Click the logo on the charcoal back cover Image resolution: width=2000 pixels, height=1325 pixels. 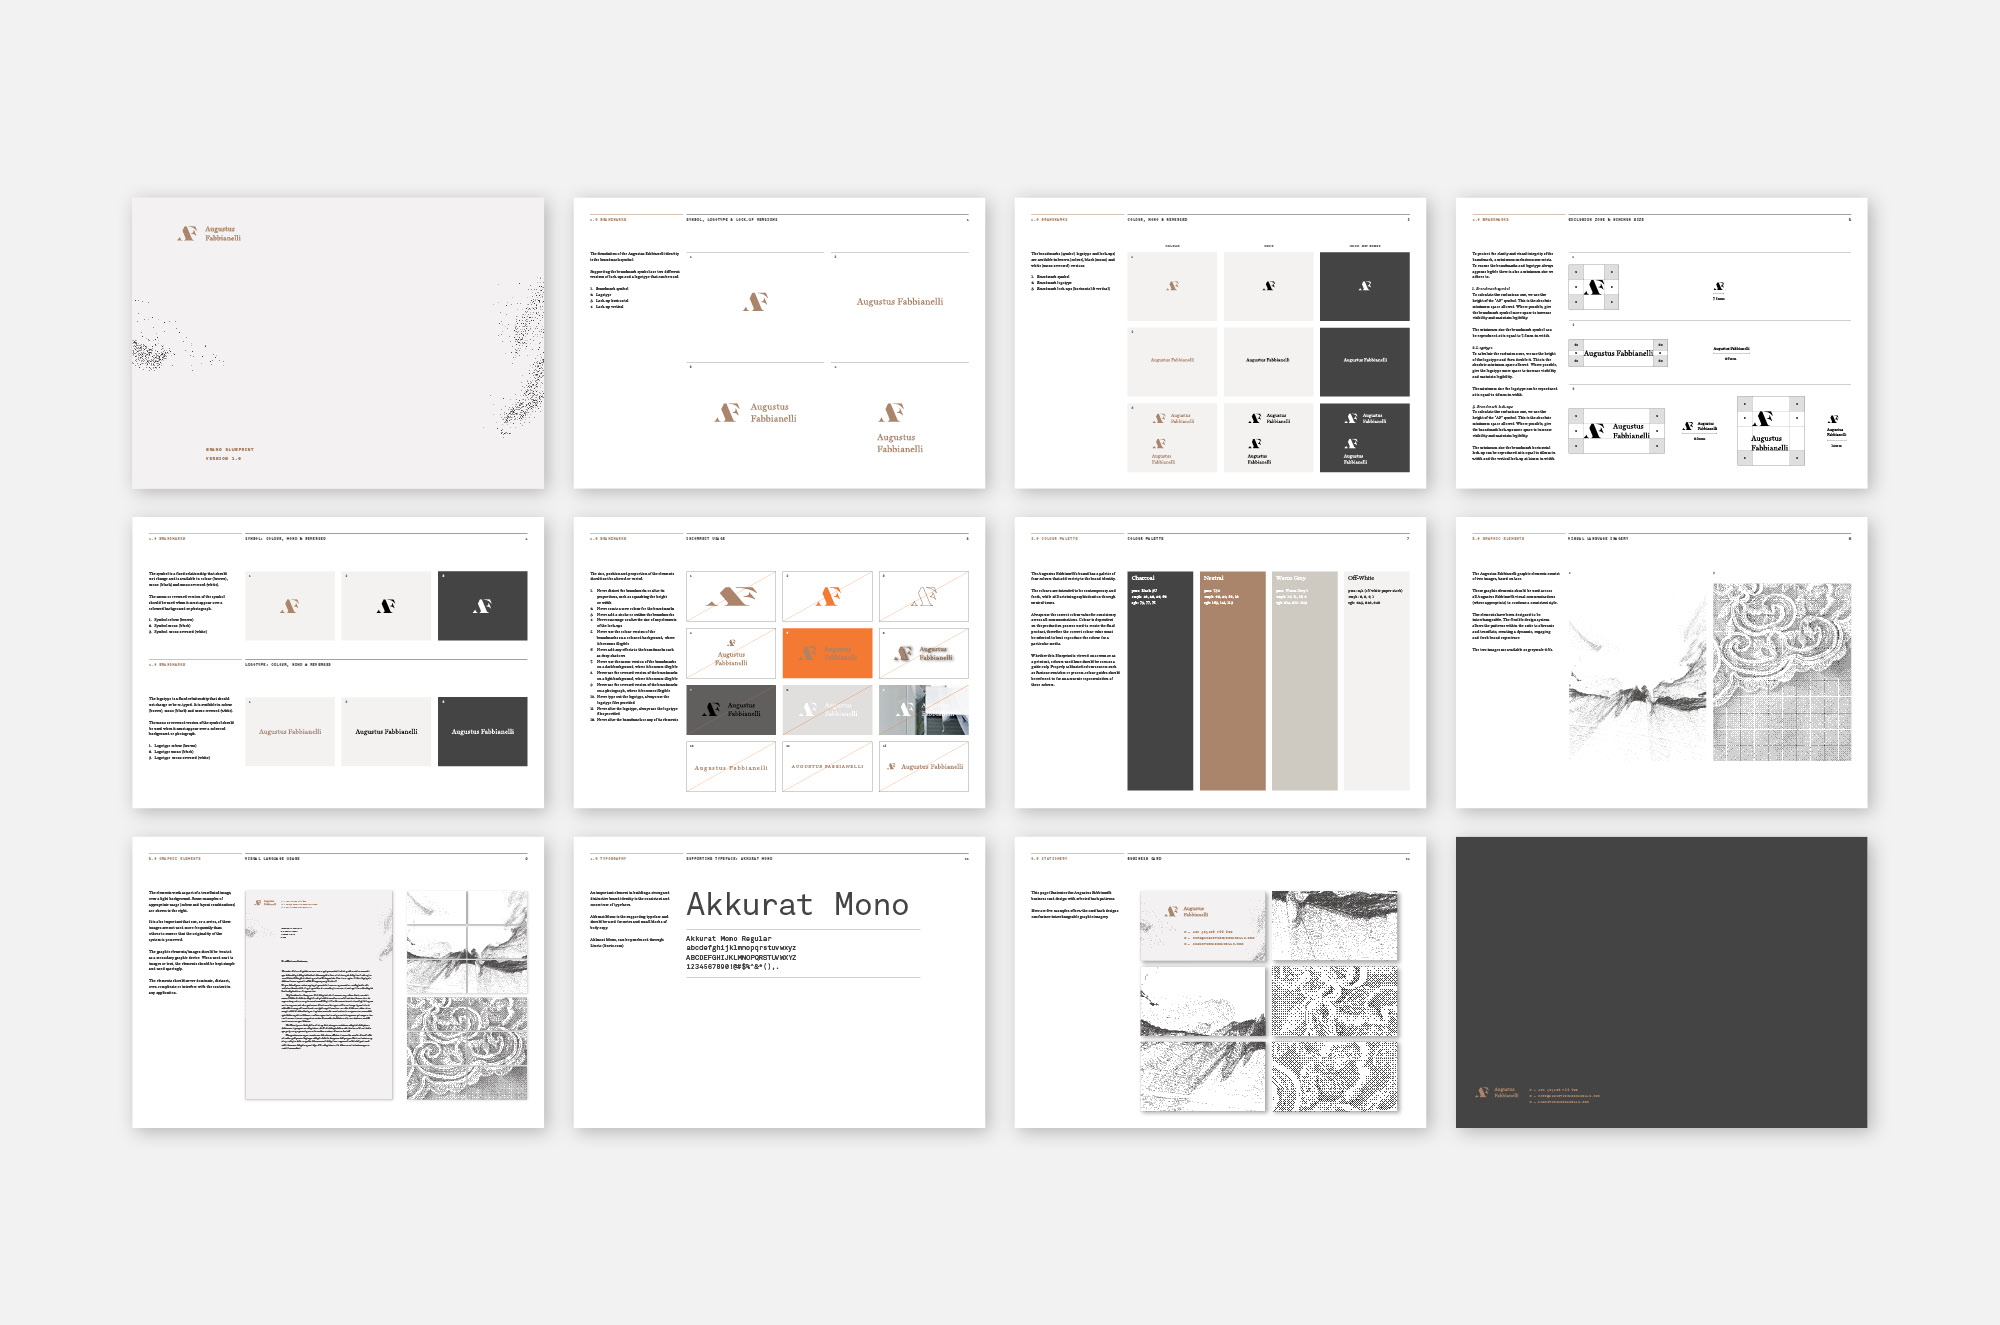point(1497,1092)
